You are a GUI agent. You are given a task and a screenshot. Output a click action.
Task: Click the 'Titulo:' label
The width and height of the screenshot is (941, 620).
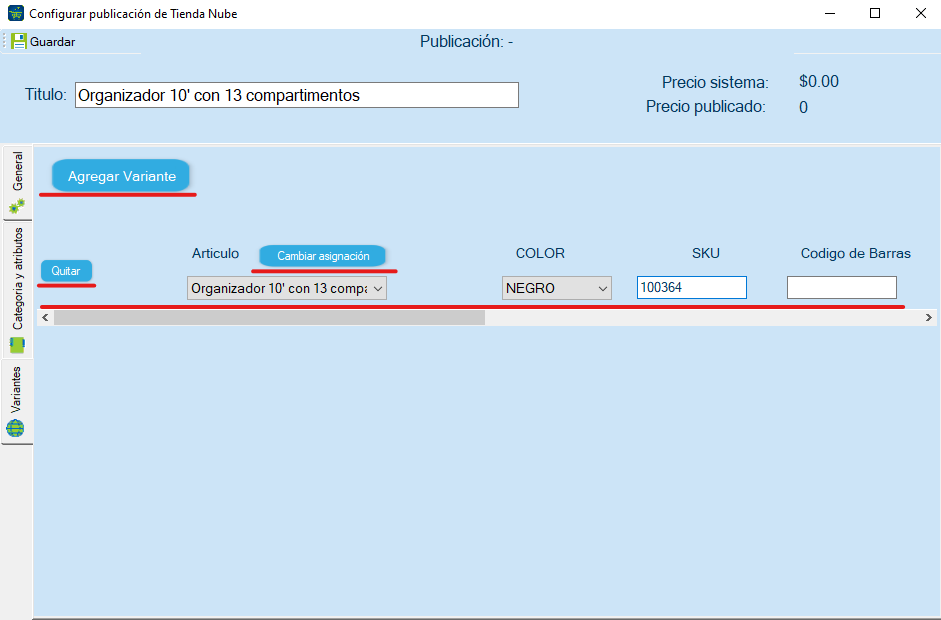tap(46, 95)
